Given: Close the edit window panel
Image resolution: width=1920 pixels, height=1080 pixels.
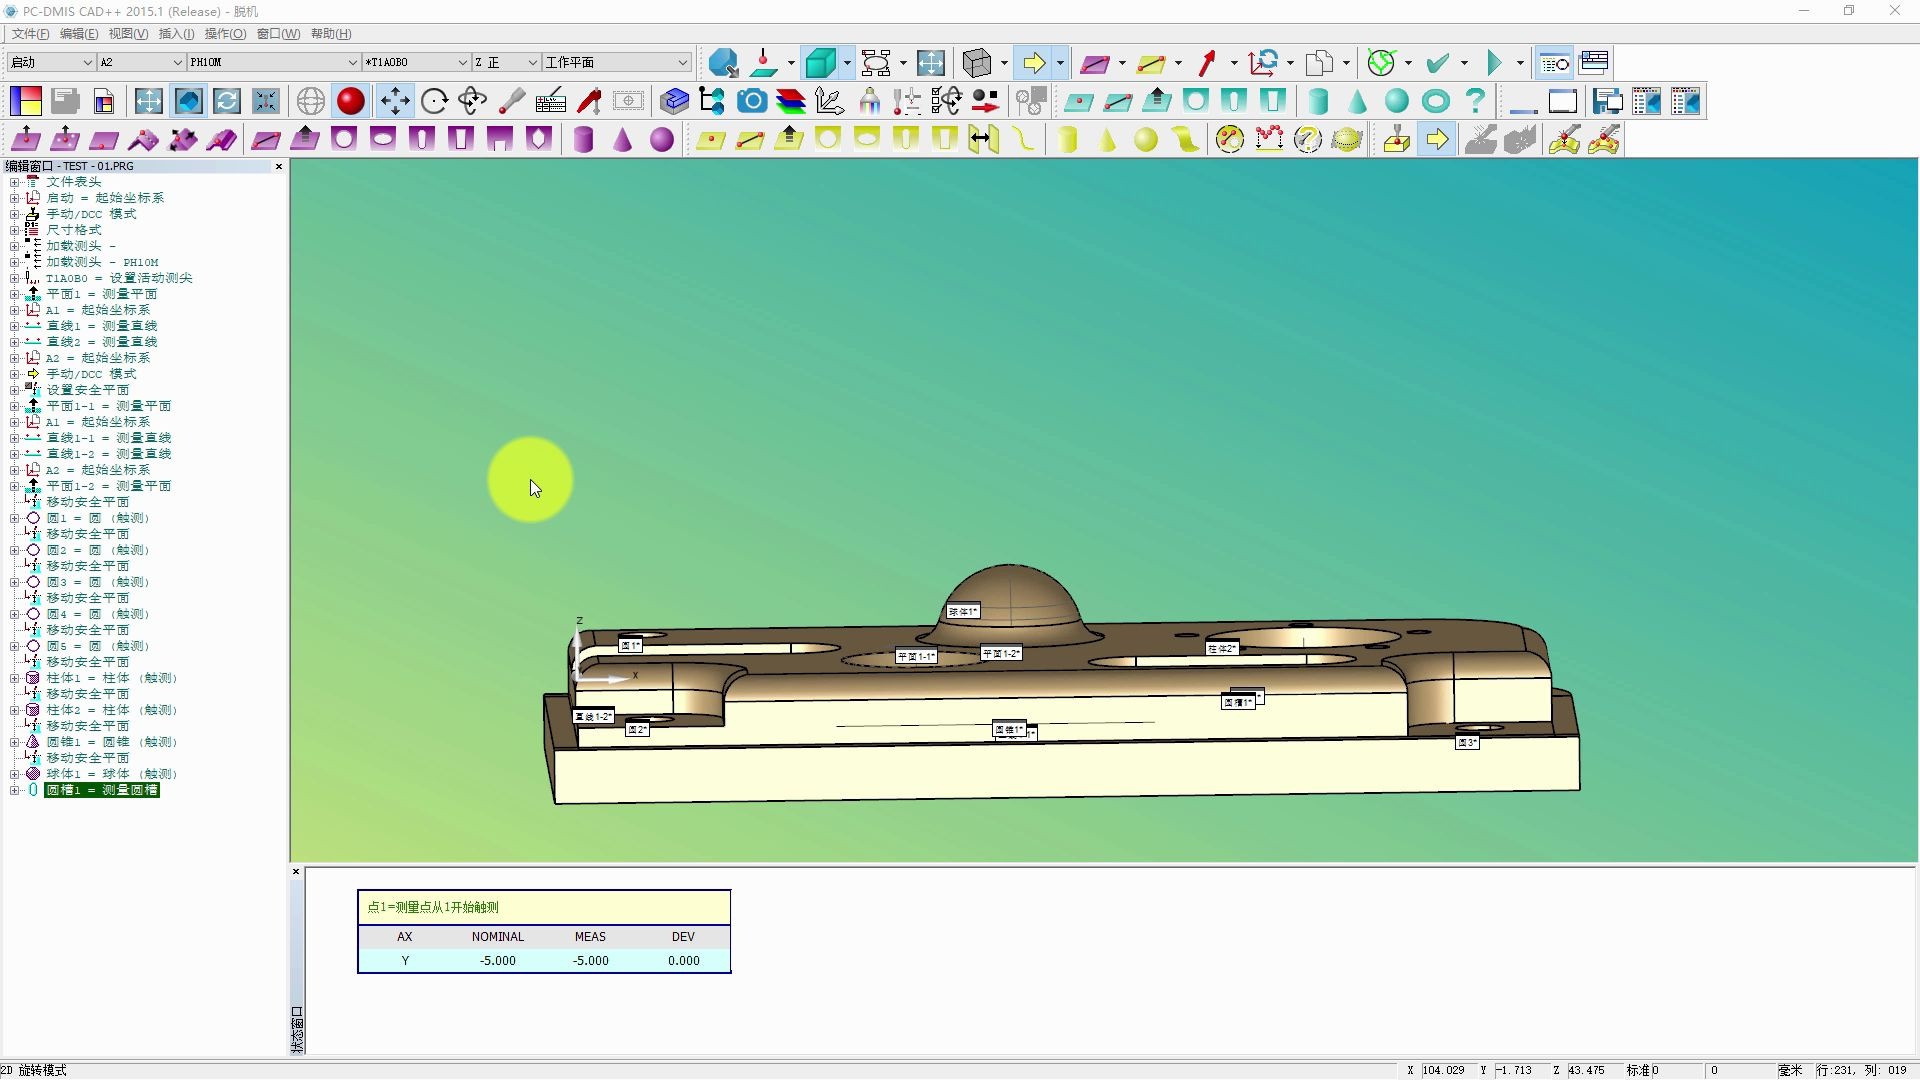Looking at the screenshot, I should coord(279,166).
